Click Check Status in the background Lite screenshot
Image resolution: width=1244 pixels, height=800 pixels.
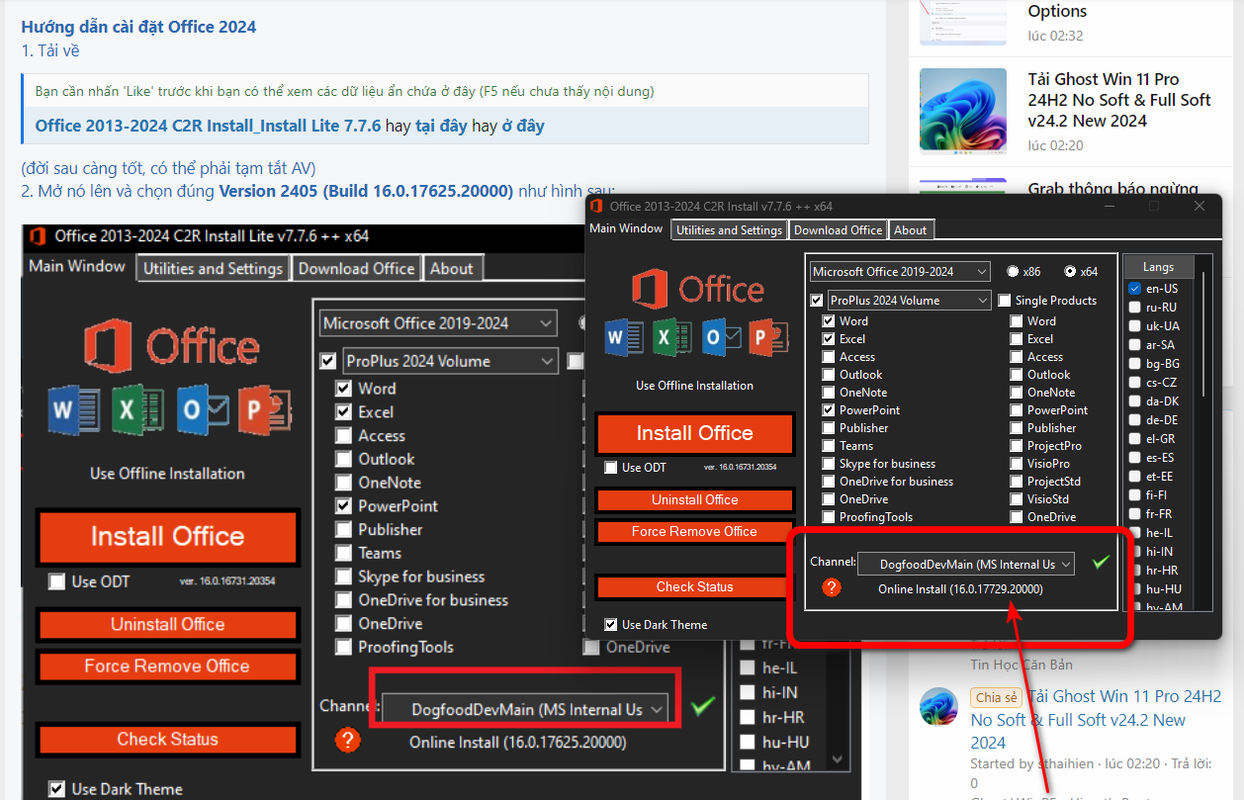(167, 739)
